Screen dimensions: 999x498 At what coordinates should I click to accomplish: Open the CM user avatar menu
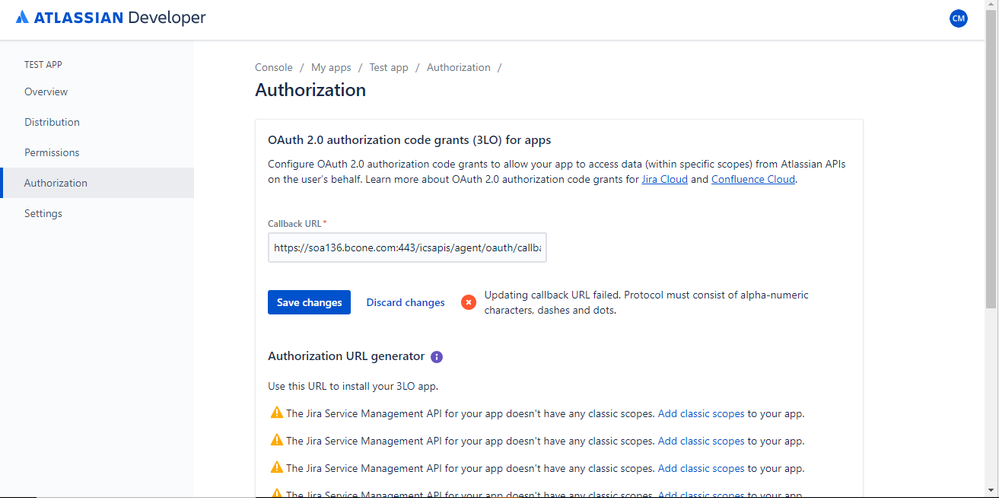tap(958, 18)
